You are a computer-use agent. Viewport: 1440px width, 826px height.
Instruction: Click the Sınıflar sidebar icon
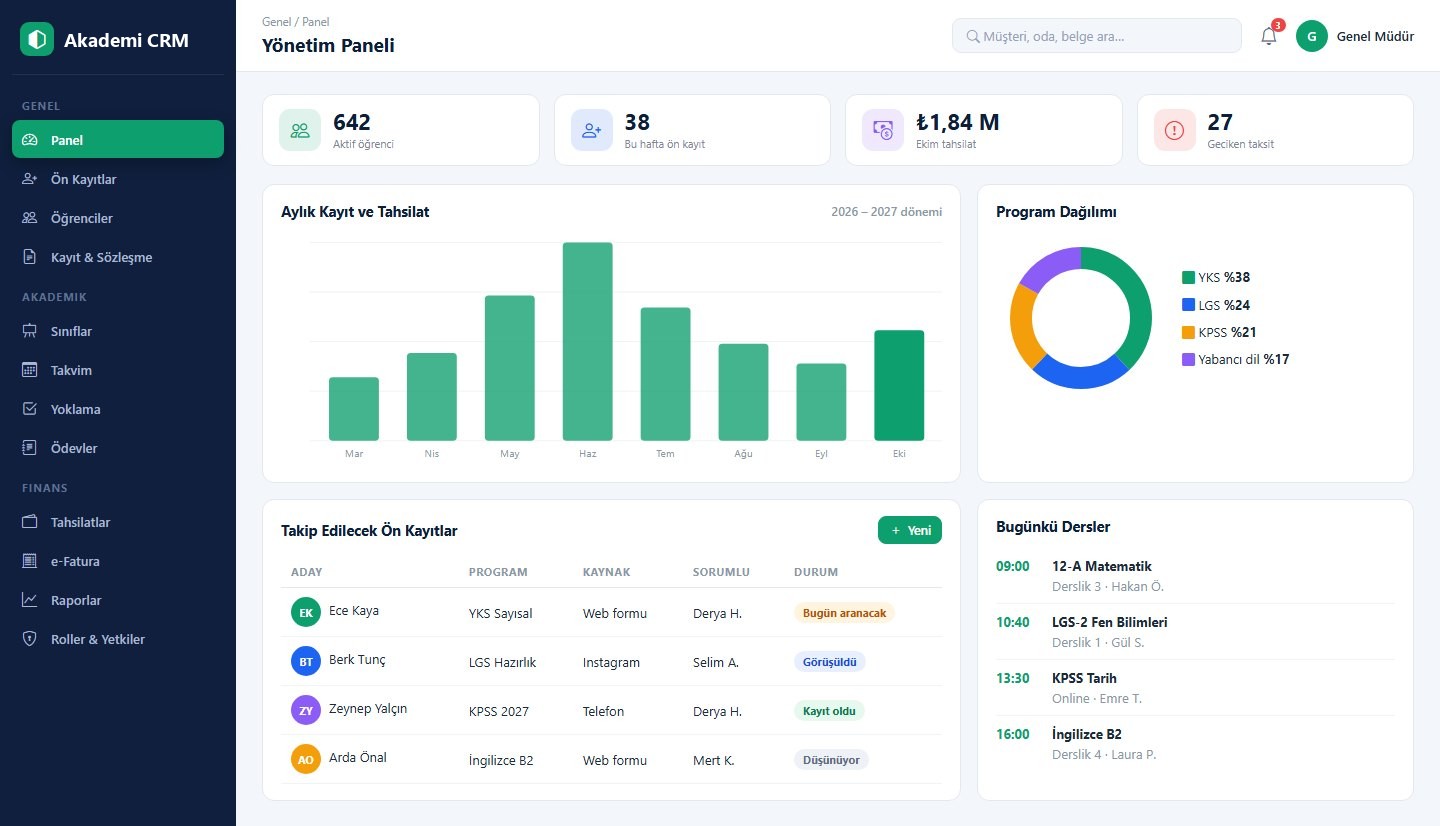coord(30,331)
